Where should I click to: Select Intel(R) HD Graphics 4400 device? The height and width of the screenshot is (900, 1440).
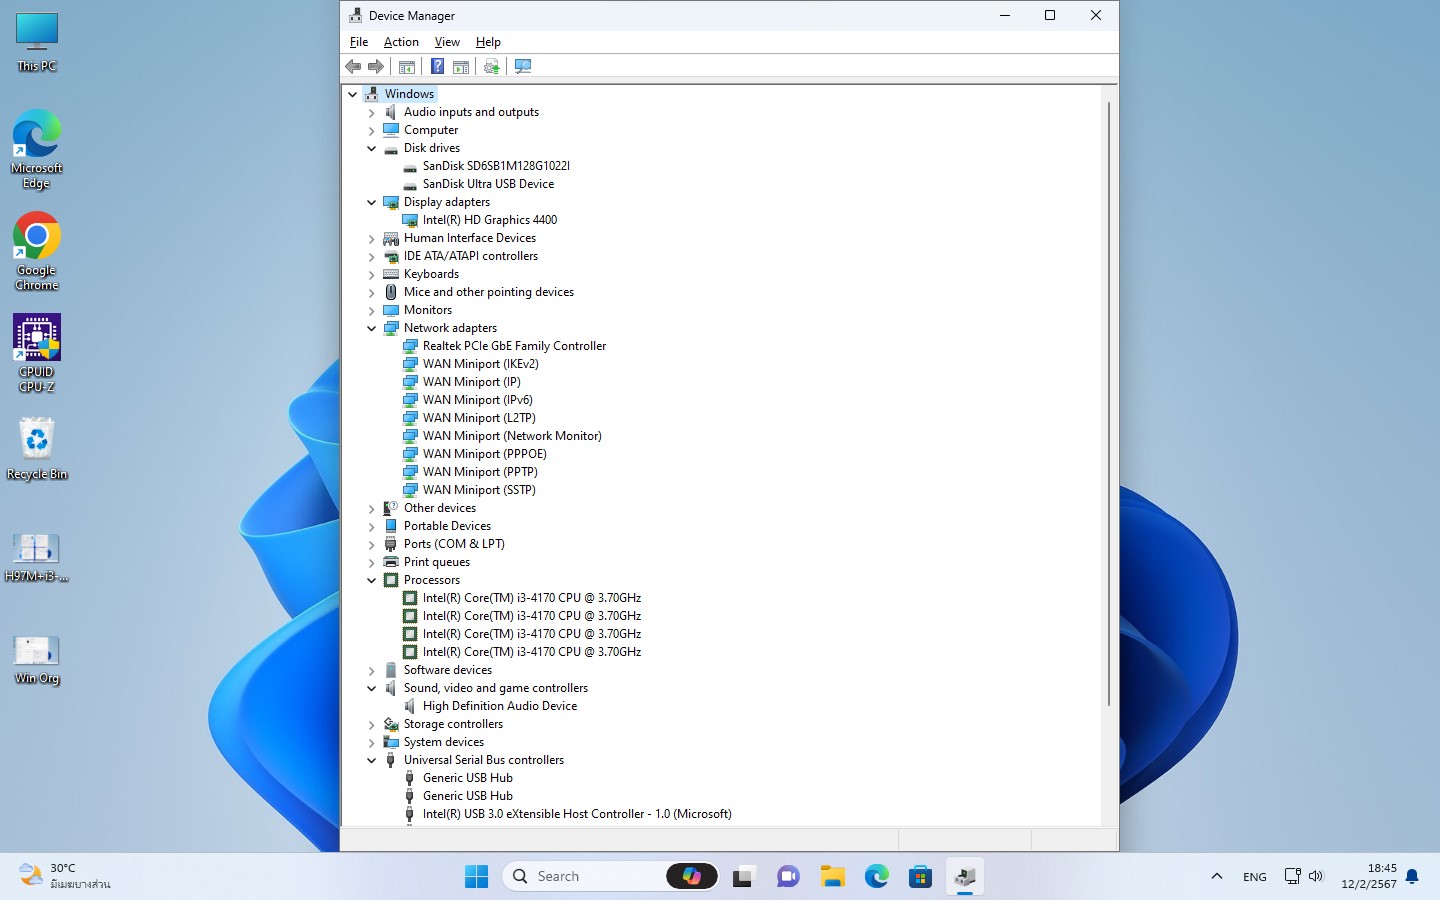click(489, 220)
